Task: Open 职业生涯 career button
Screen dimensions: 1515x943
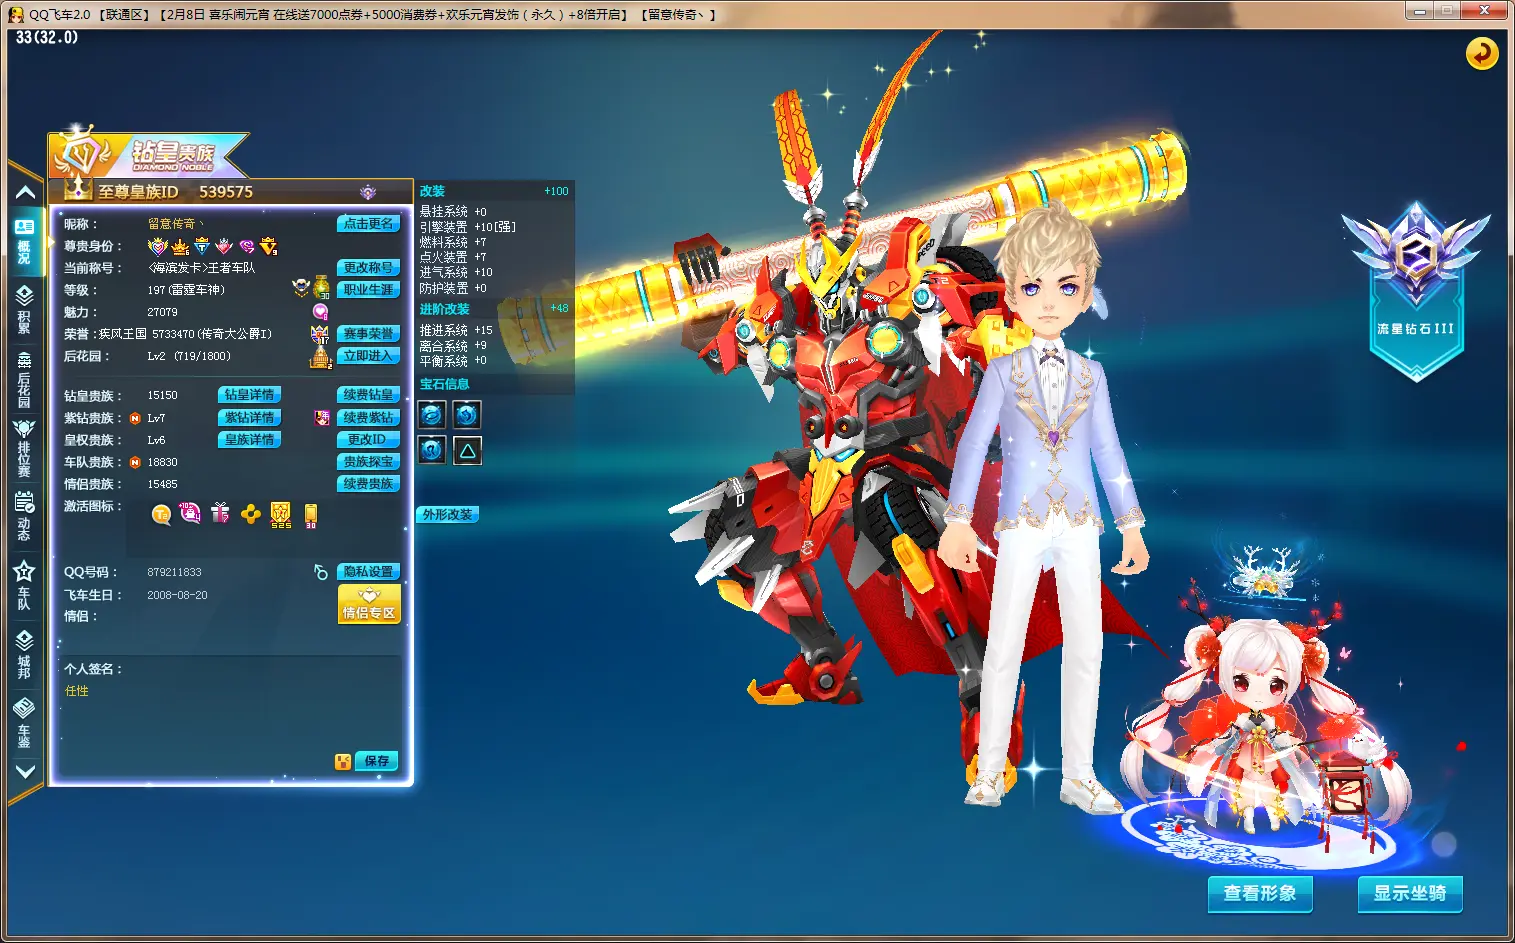Action: [x=368, y=290]
